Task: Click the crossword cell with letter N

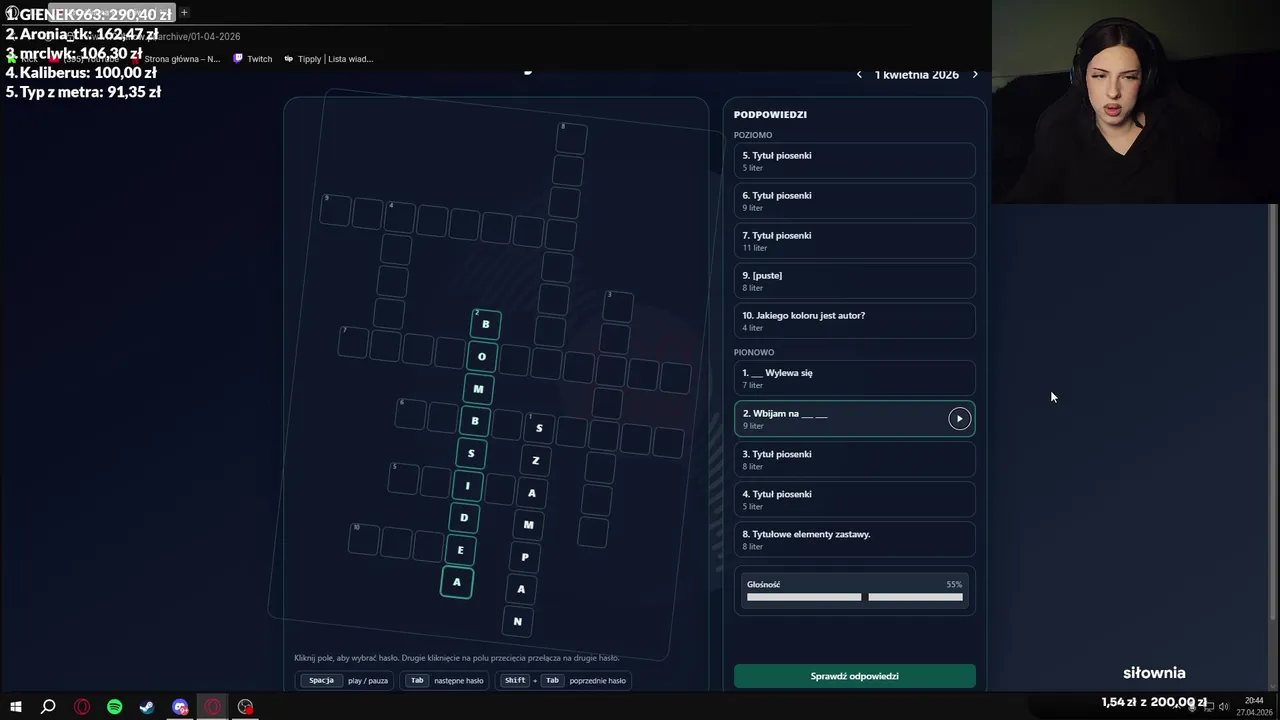Action: [x=517, y=621]
